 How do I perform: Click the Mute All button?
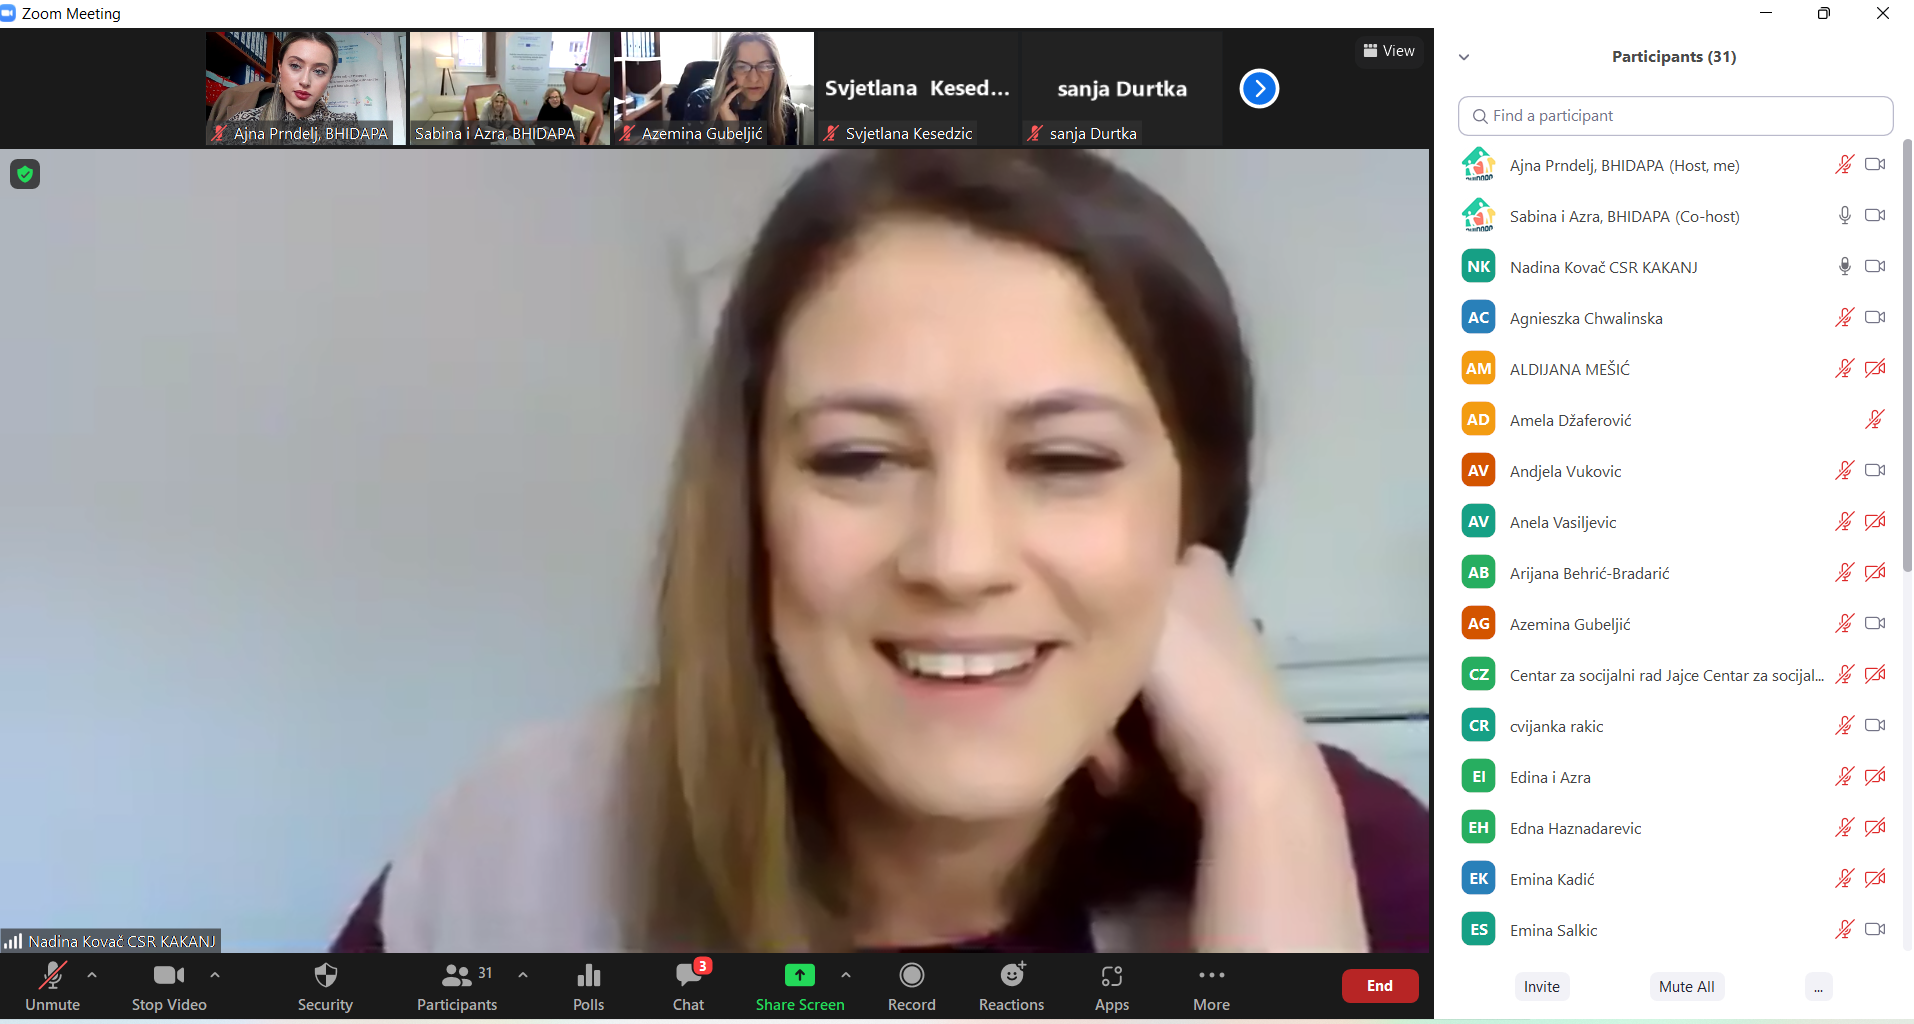(1686, 987)
